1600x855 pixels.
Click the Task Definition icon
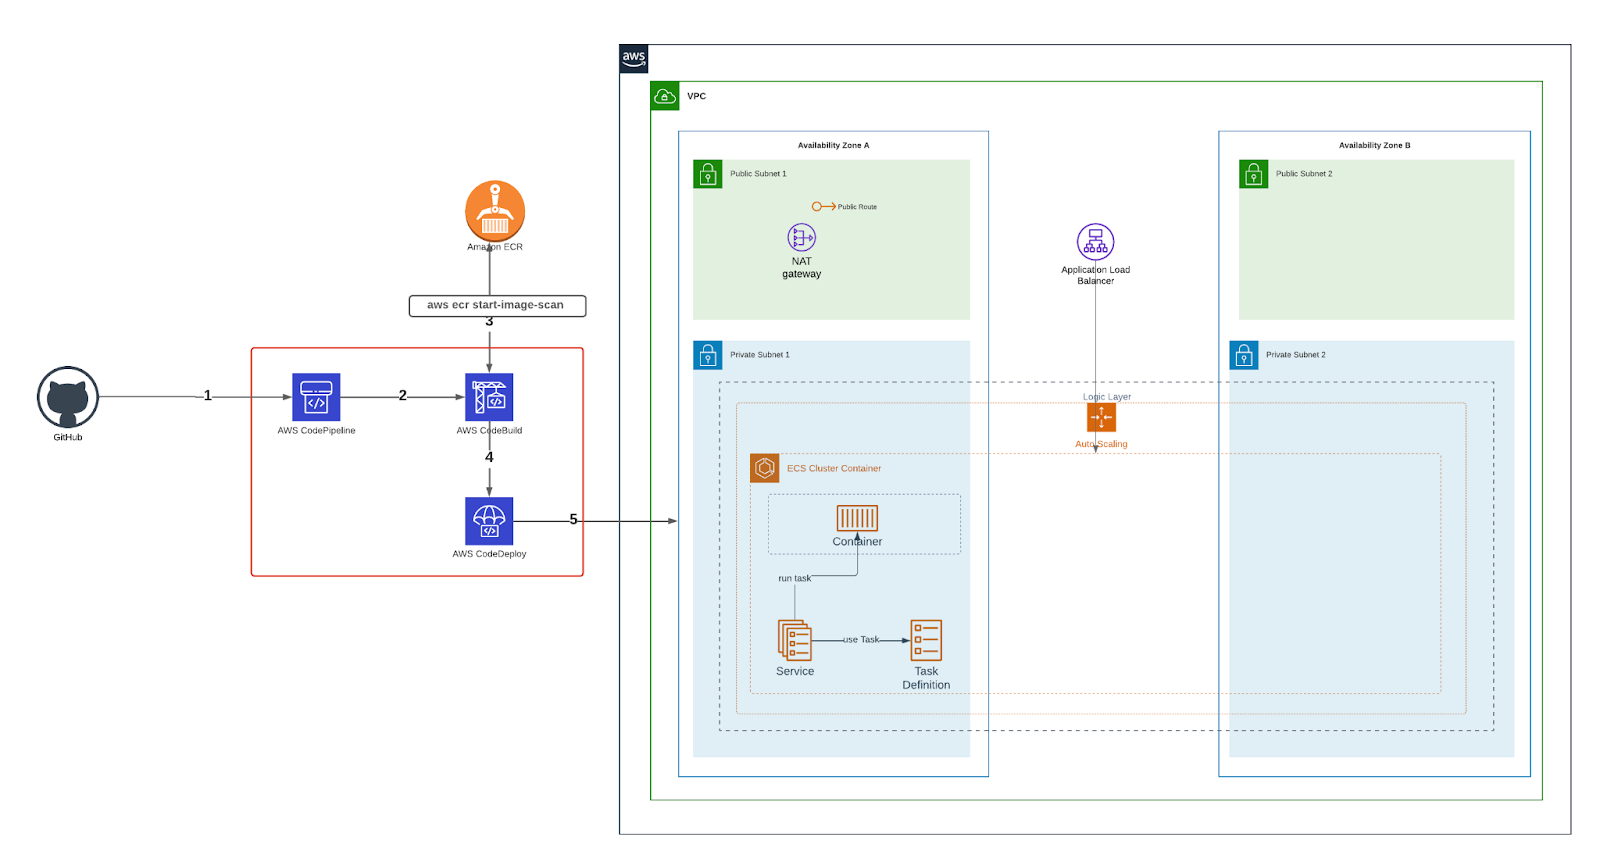(926, 640)
